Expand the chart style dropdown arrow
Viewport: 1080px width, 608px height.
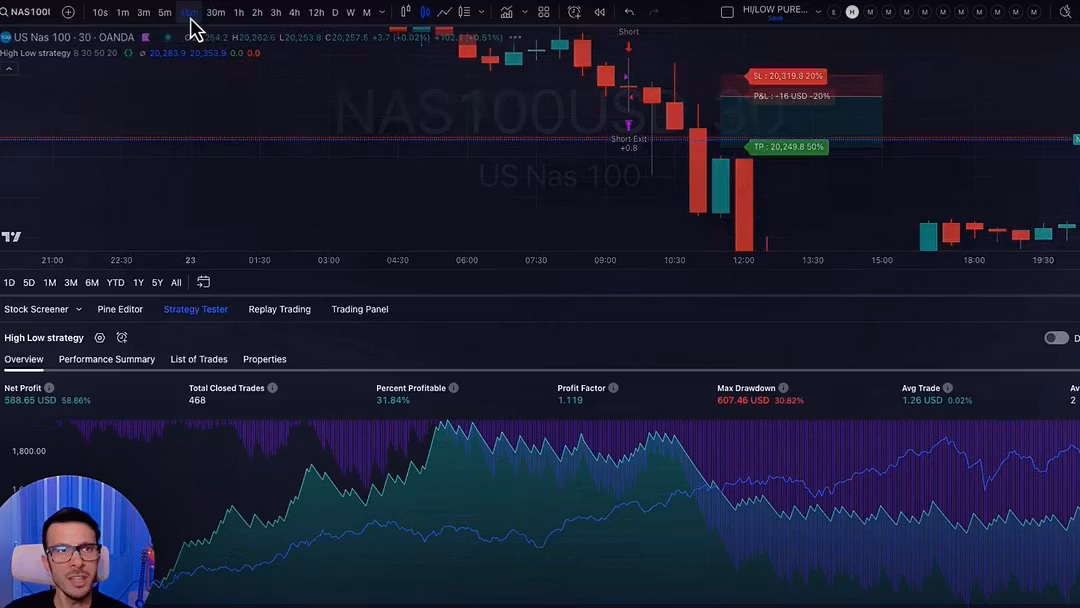tap(481, 12)
